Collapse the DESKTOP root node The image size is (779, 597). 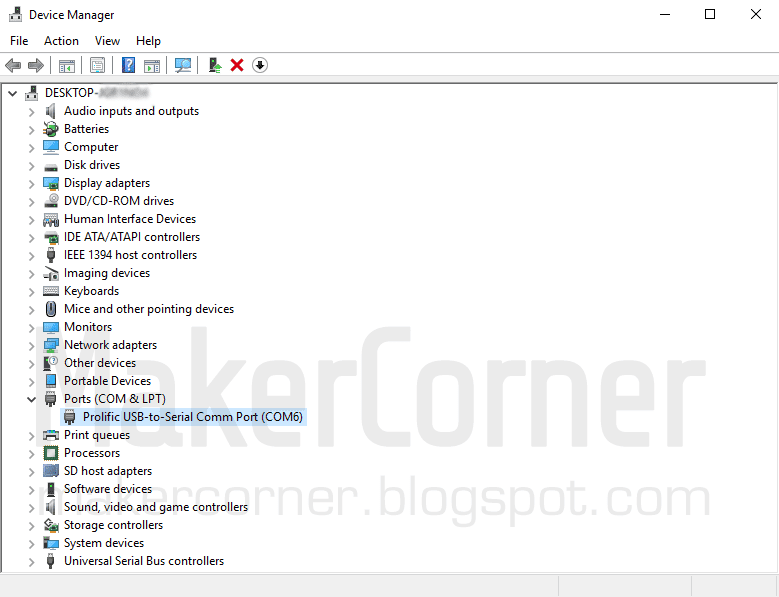(x=13, y=93)
